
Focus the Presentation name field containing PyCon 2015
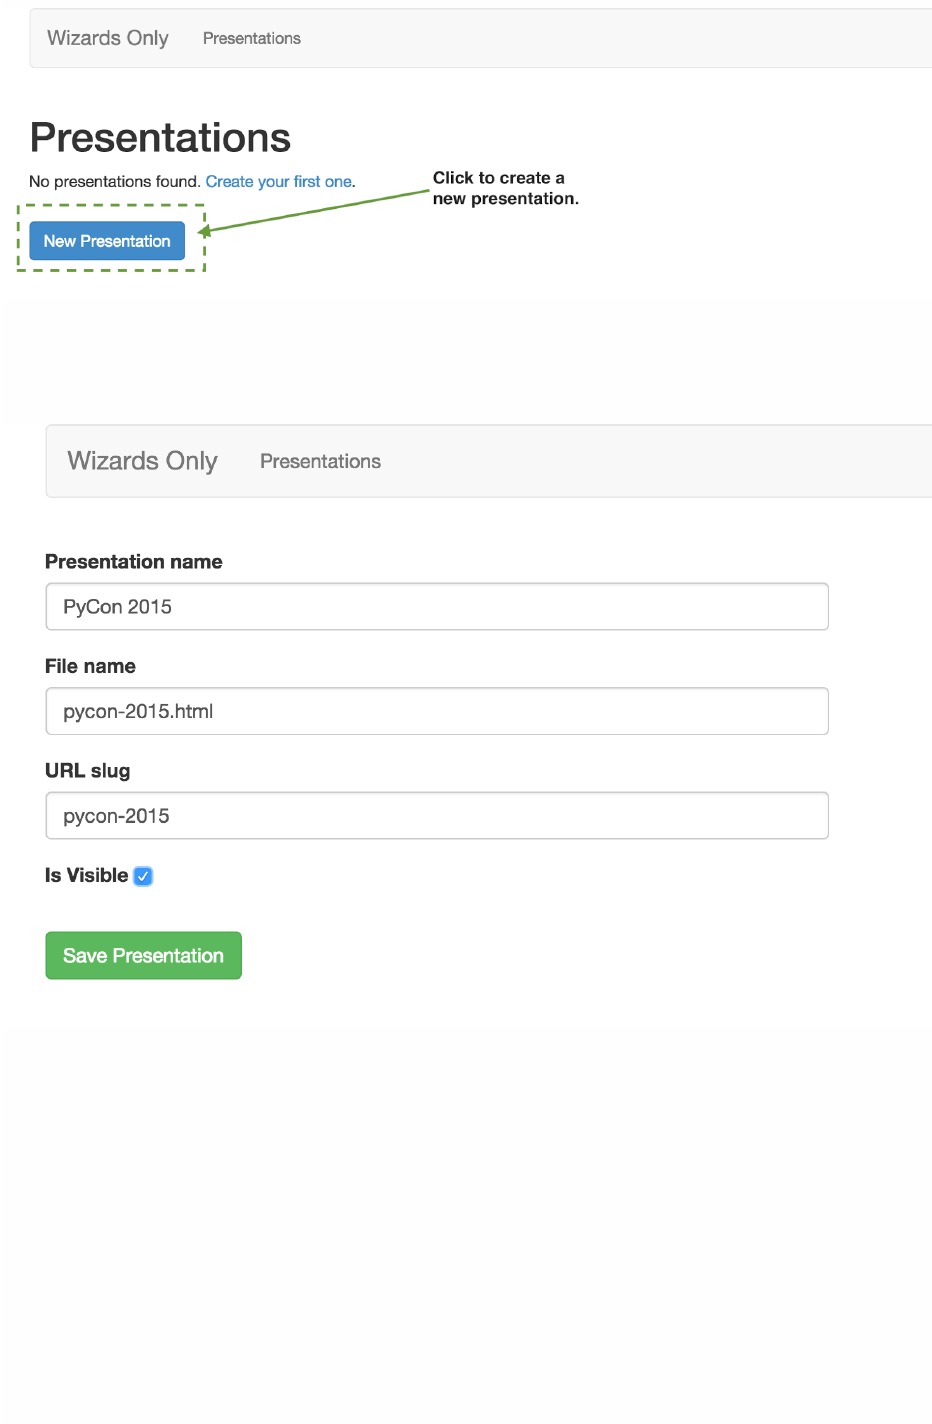[437, 607]
